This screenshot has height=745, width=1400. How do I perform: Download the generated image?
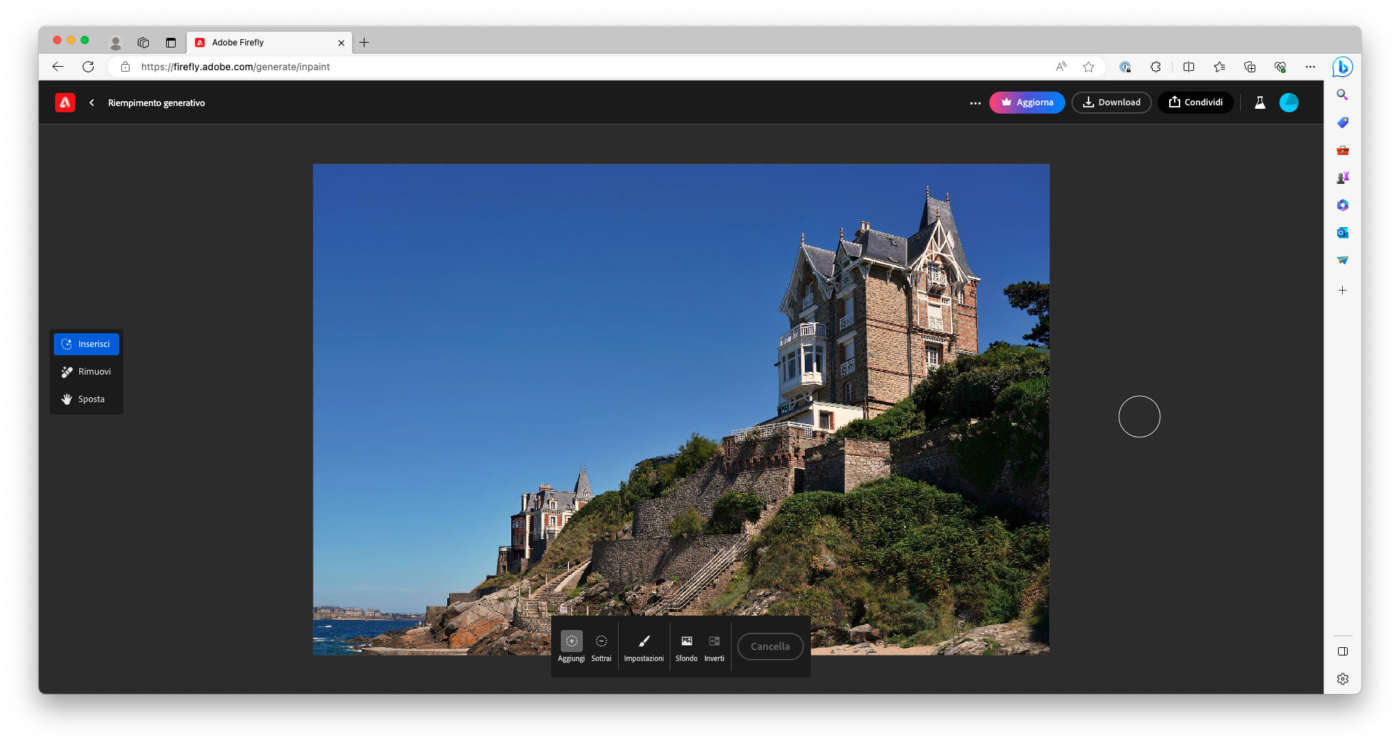(x=1112, y=102)
